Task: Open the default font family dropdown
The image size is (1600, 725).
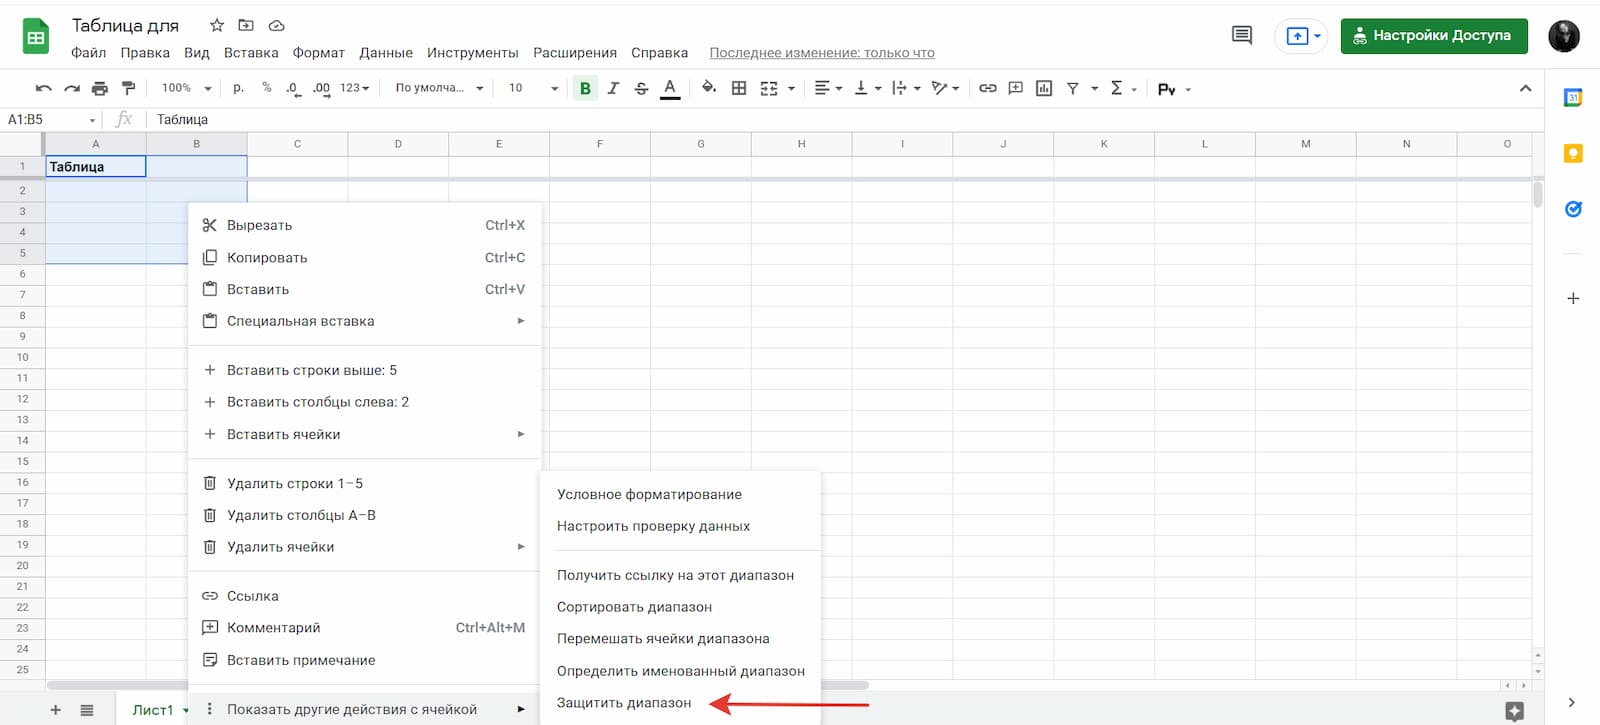Action: [x=438, y=88]
